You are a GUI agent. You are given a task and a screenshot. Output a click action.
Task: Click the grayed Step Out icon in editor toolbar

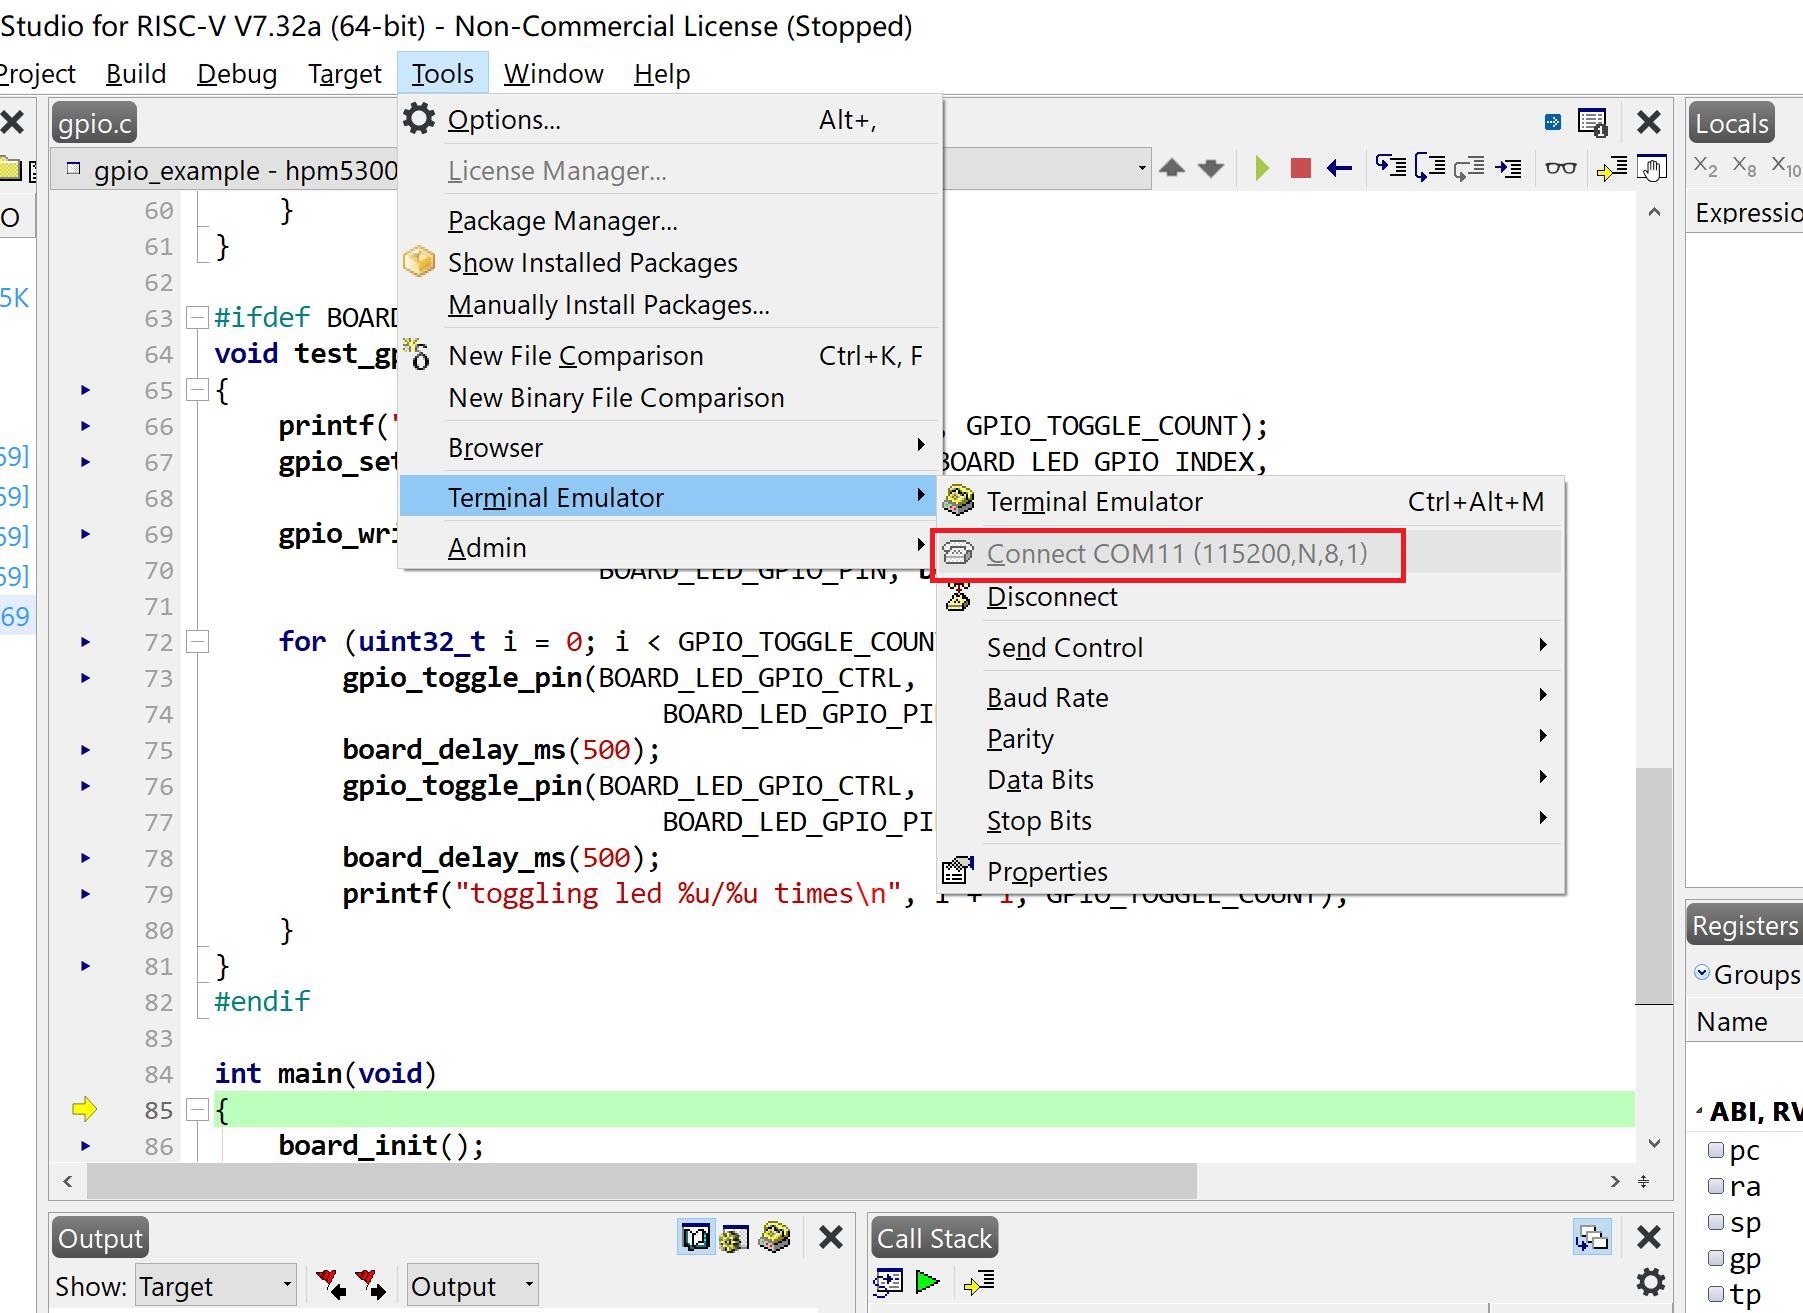1469,167
